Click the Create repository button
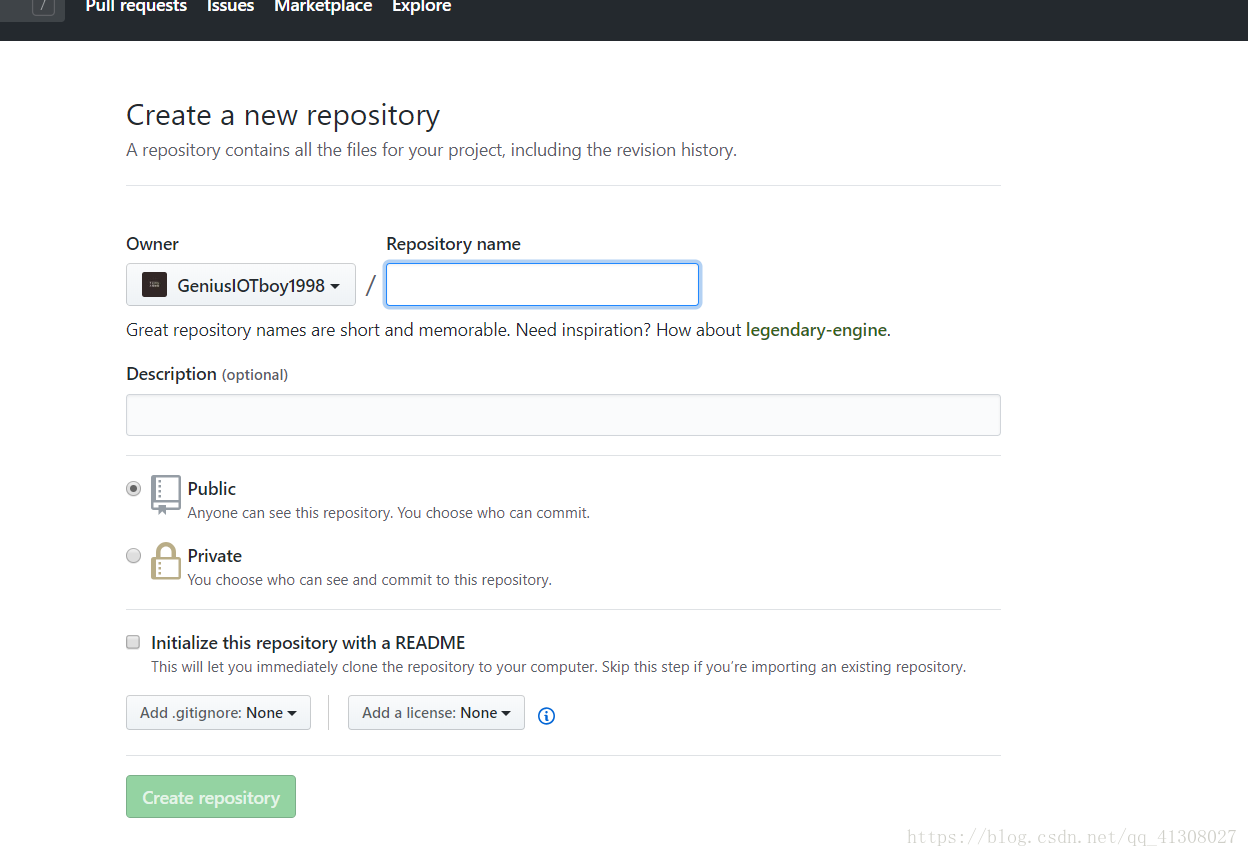1248x857 pixels. pyautogui.click(x=211, y=797)
